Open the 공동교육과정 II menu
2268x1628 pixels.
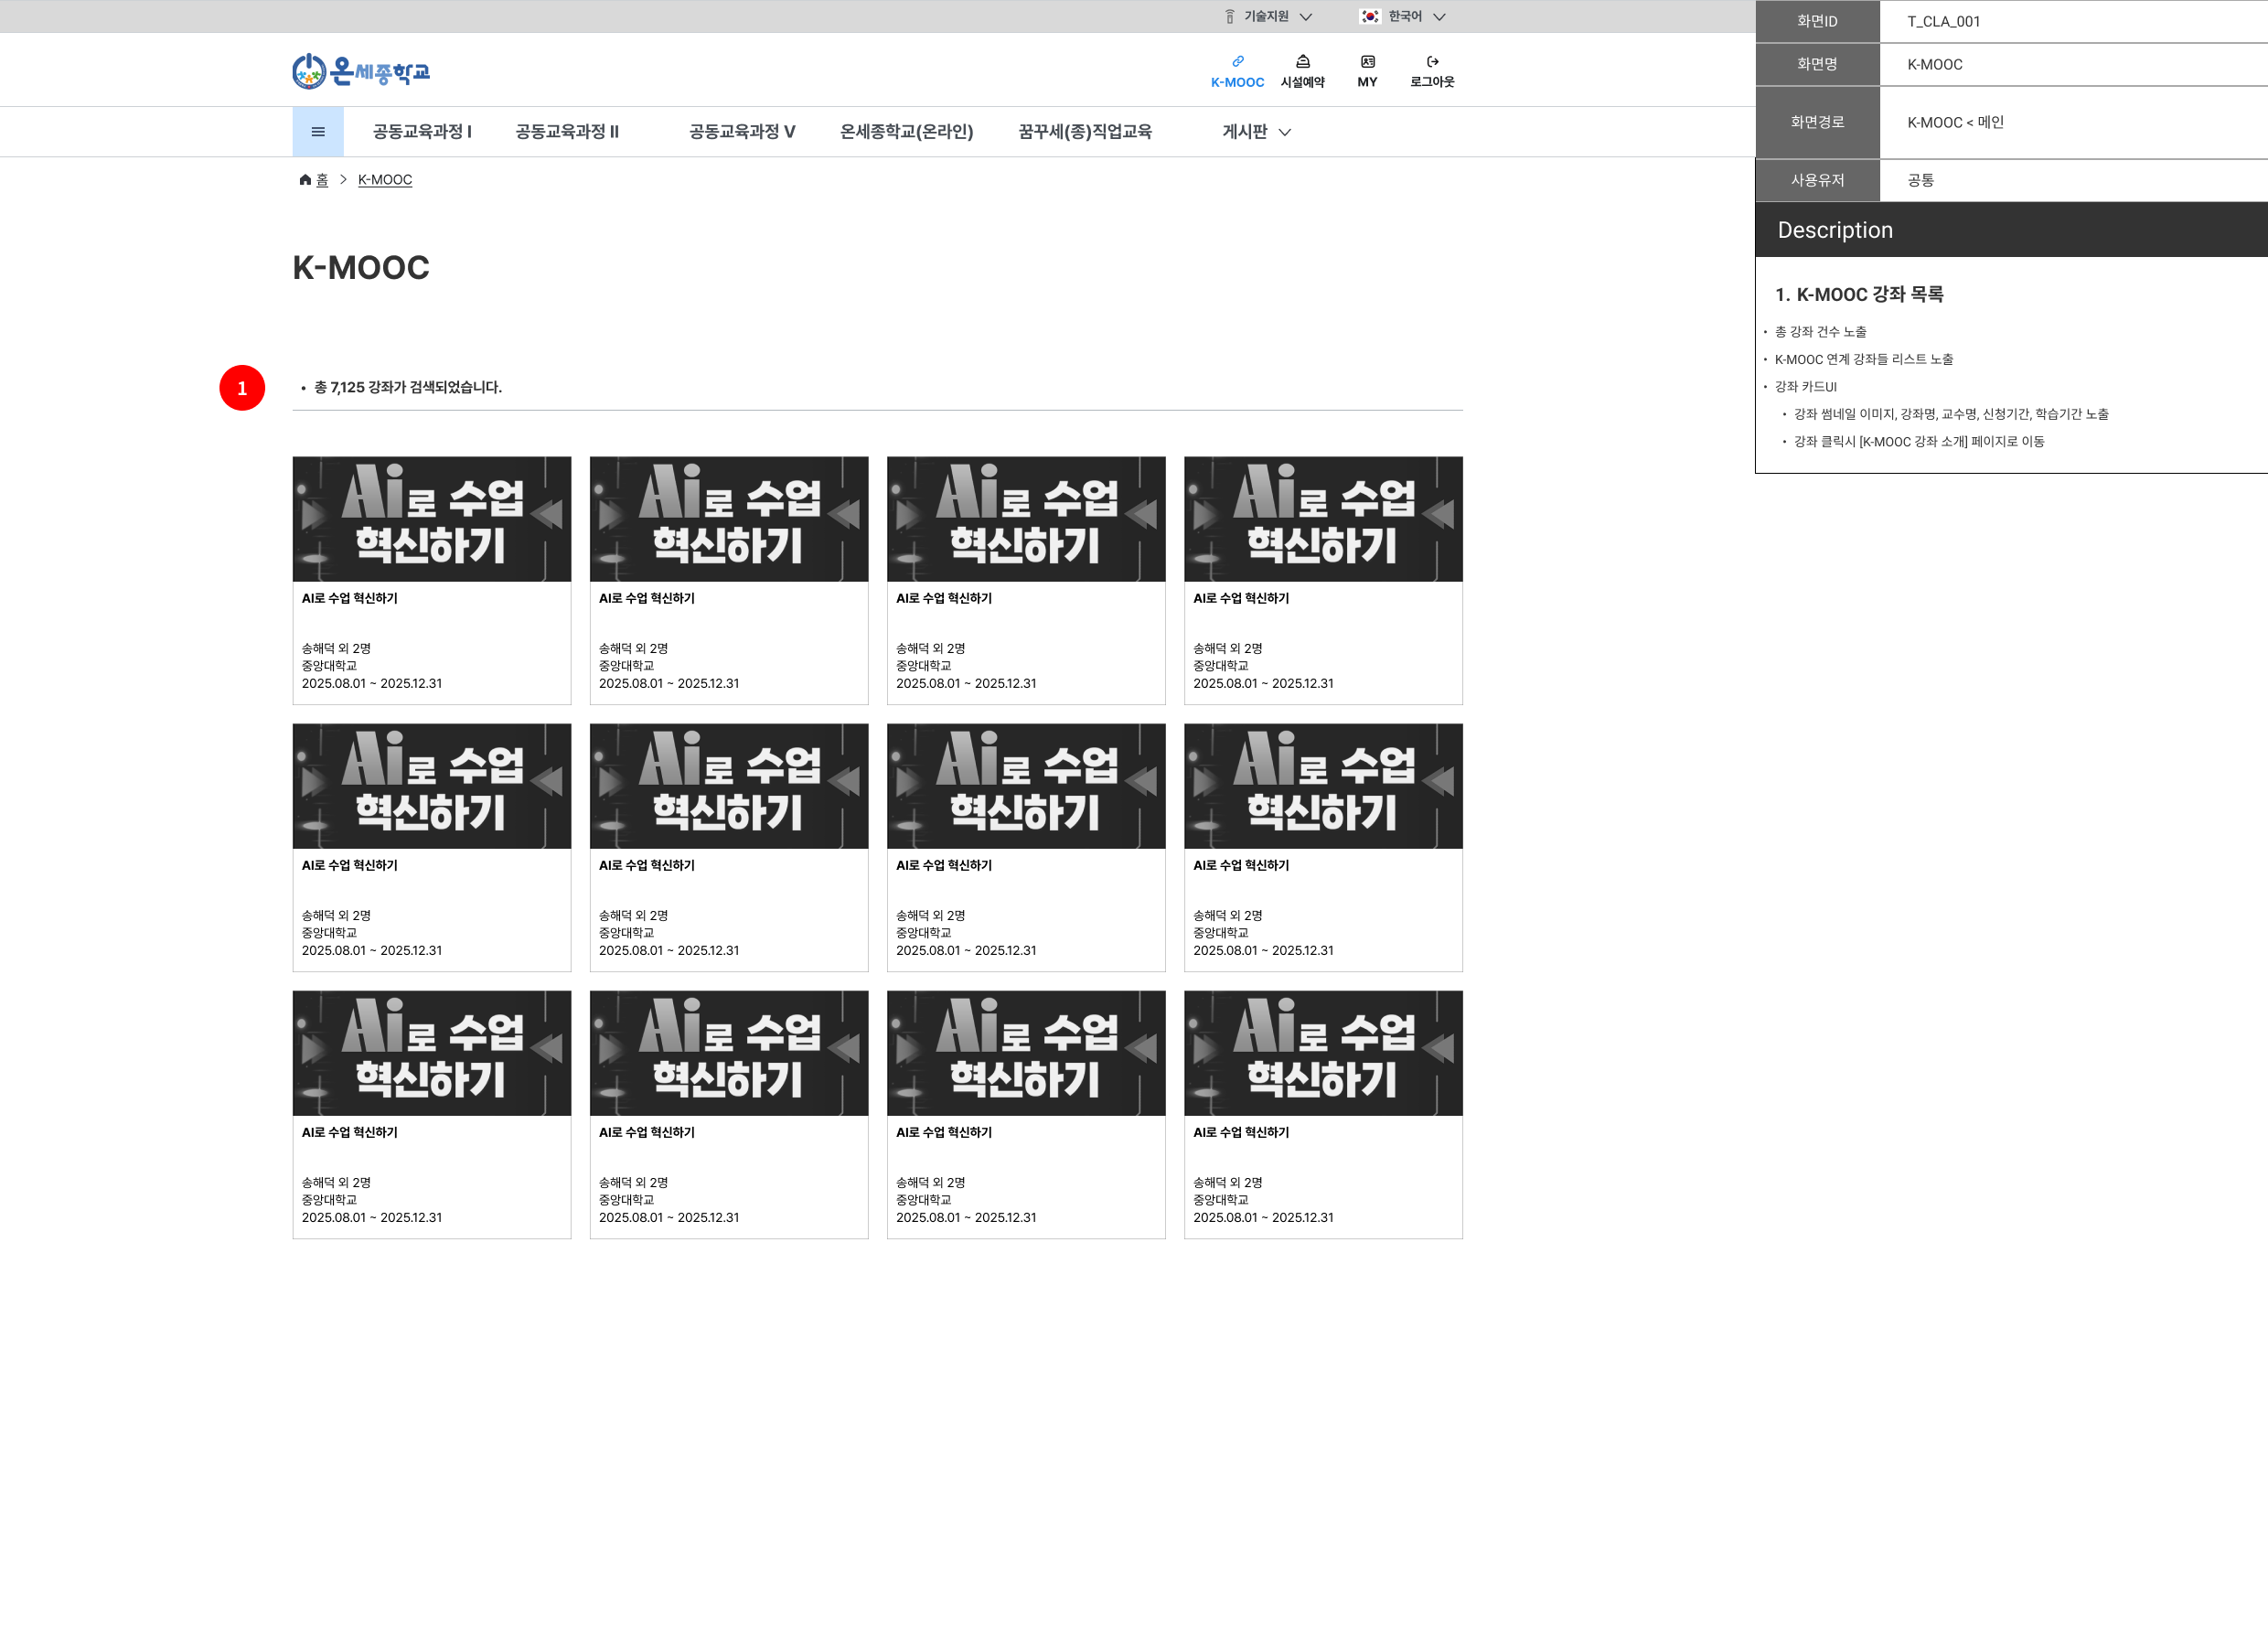coord(567,132)
